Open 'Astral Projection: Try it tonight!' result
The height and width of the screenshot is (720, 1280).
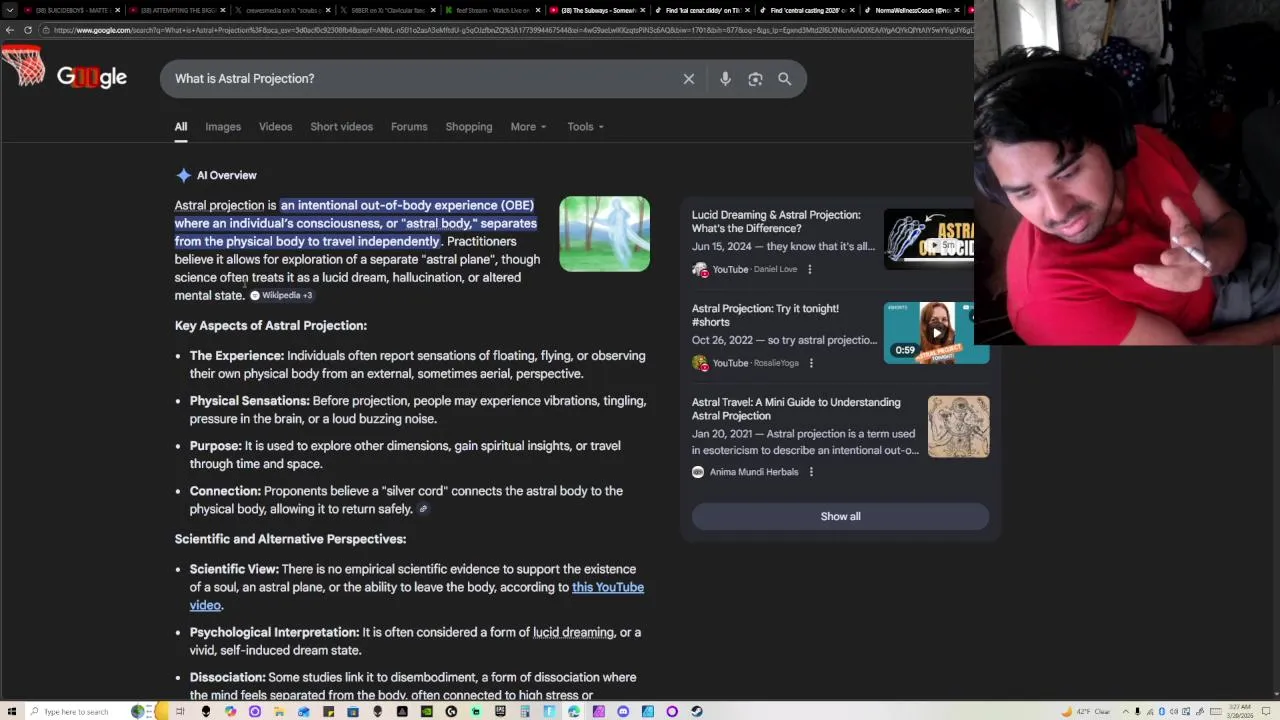[x=765, y=315]
